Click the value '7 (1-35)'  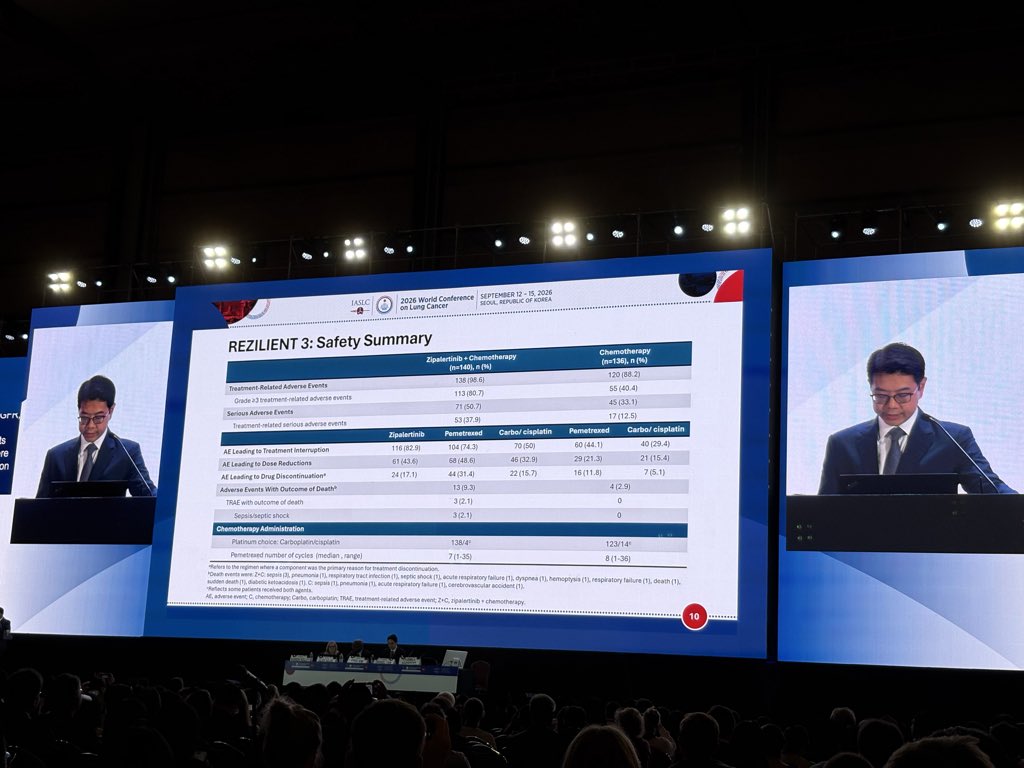(x=460, y=557)
